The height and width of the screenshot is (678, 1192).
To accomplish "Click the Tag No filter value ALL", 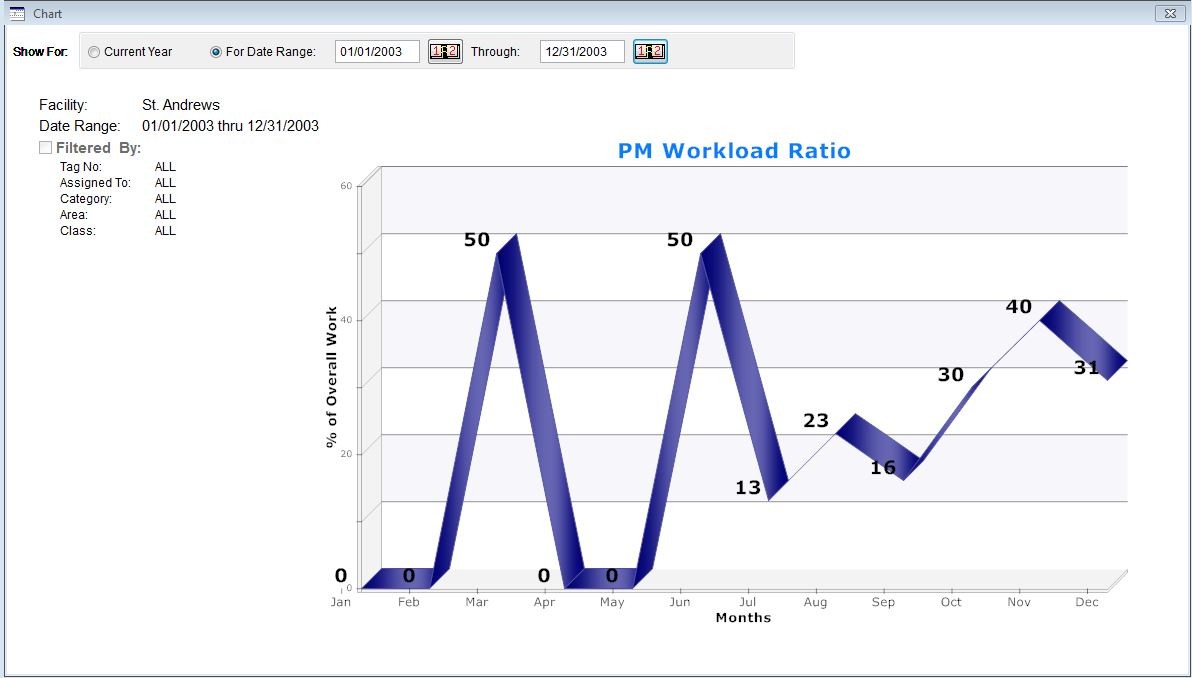I will point(165,166).
